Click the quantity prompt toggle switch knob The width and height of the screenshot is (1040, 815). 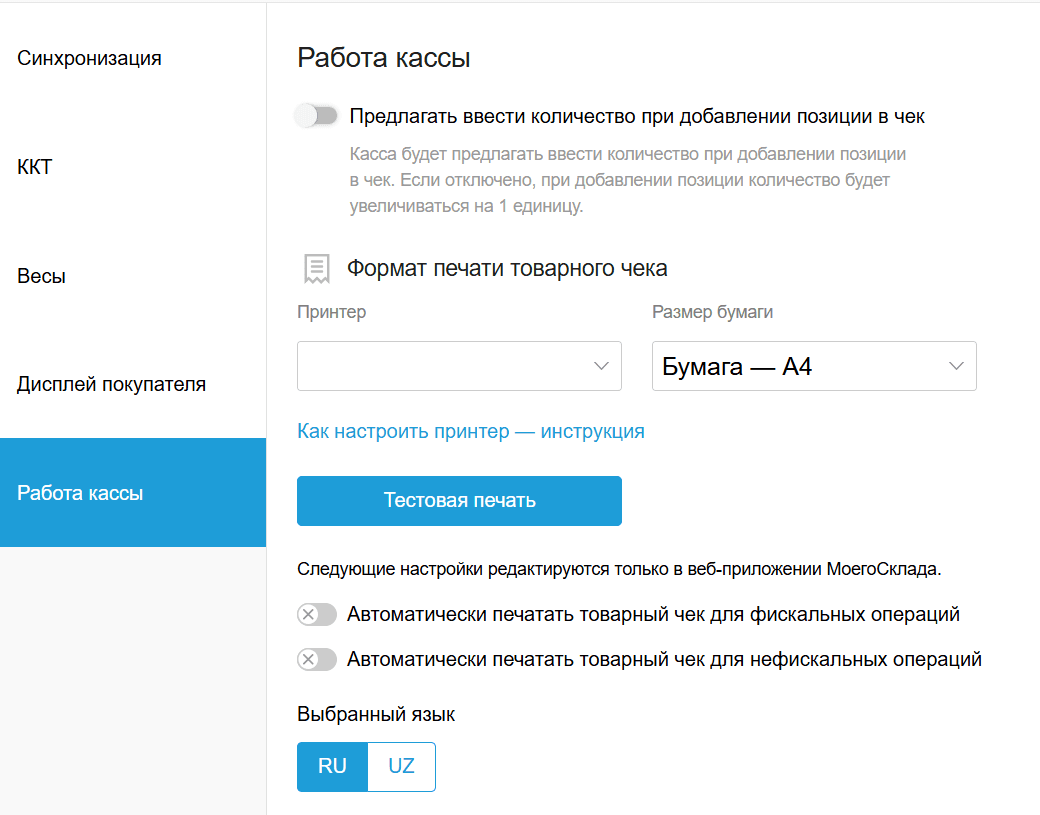click(x=308, y=115)
